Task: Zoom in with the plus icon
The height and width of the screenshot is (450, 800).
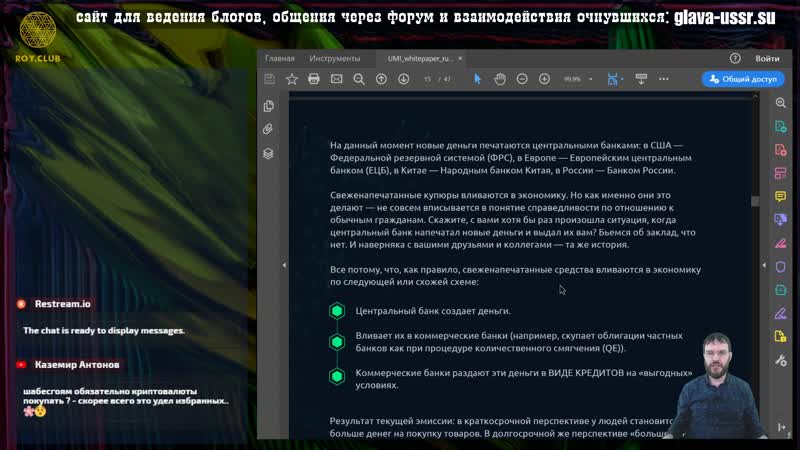Action: pyautogui.click(x=544, y=79)
